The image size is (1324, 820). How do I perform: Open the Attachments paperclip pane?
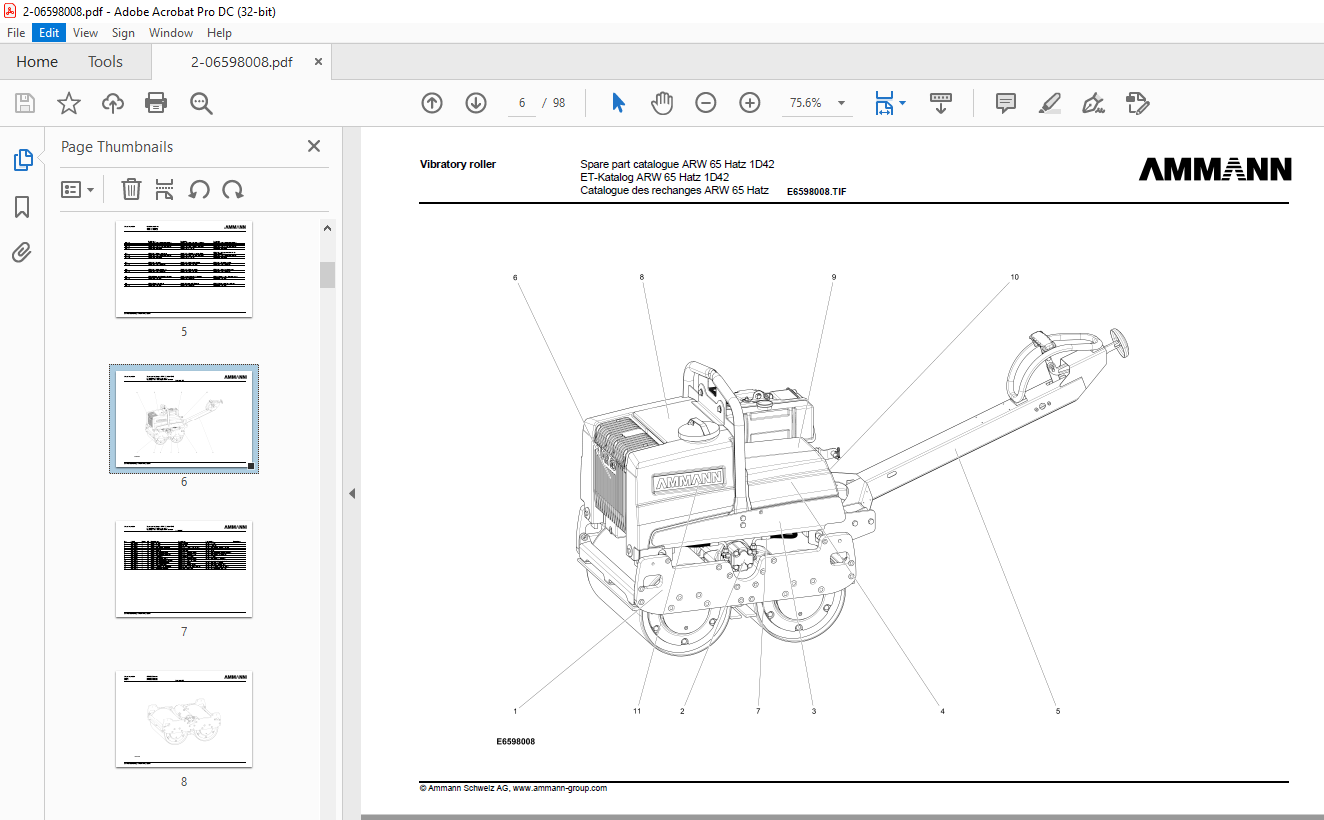pos(22,253)
